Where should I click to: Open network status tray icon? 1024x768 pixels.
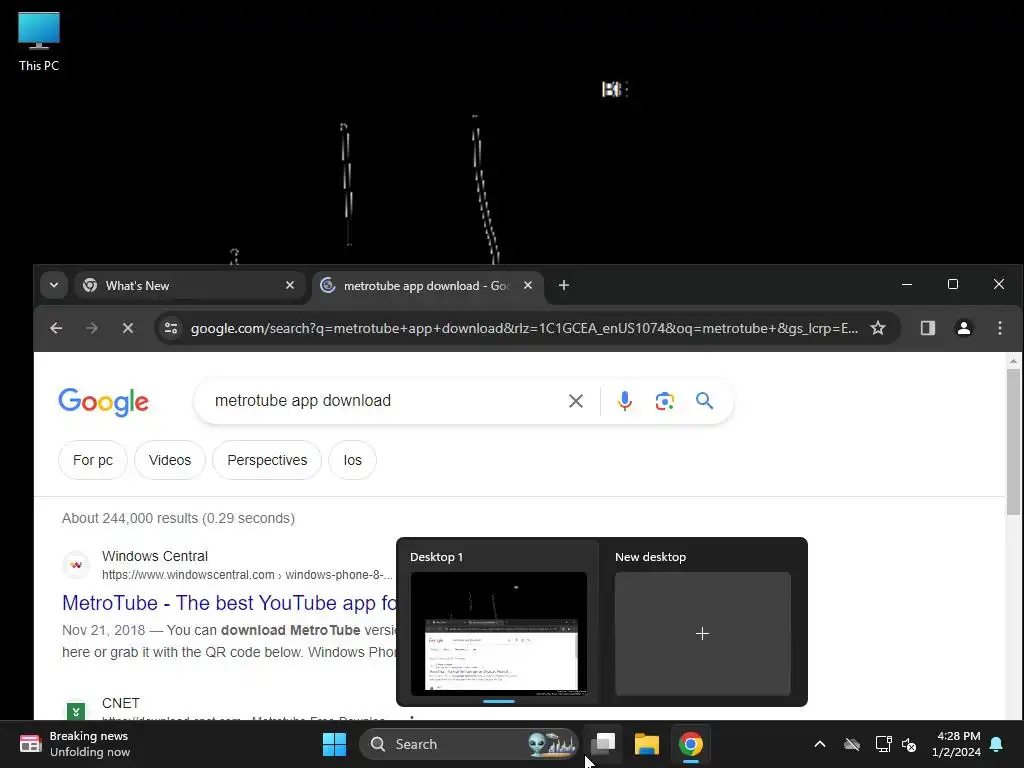(x=883, y=744)
